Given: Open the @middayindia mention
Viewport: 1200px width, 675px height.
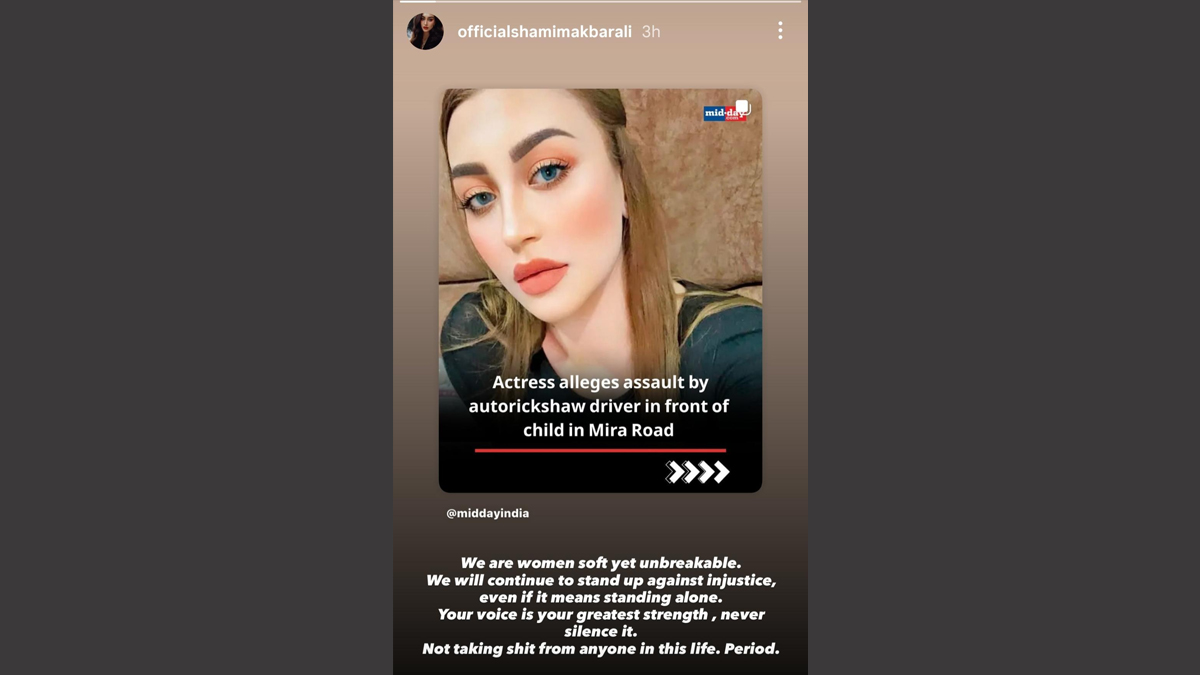Looking at the screenshot, I should [488, 513].
